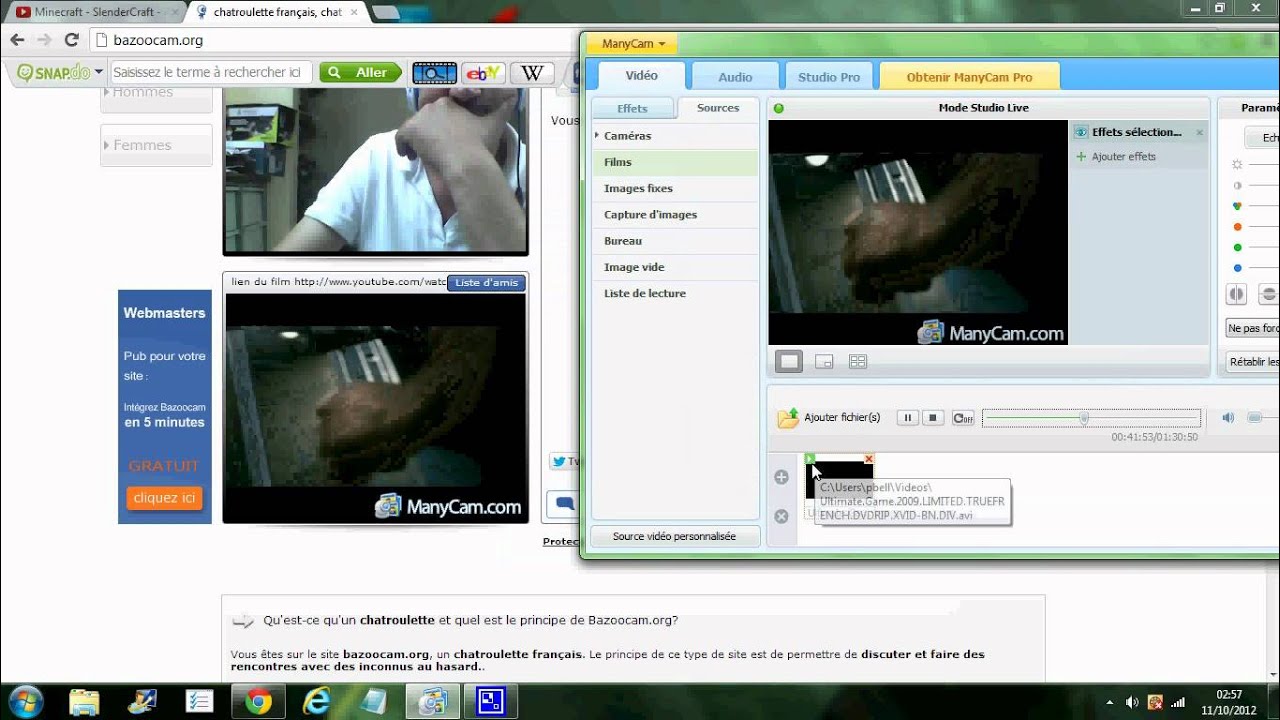This screenshot has height=720, width=1280.
Task: Open Chrome from the taskbar
Action: point(259,701)
